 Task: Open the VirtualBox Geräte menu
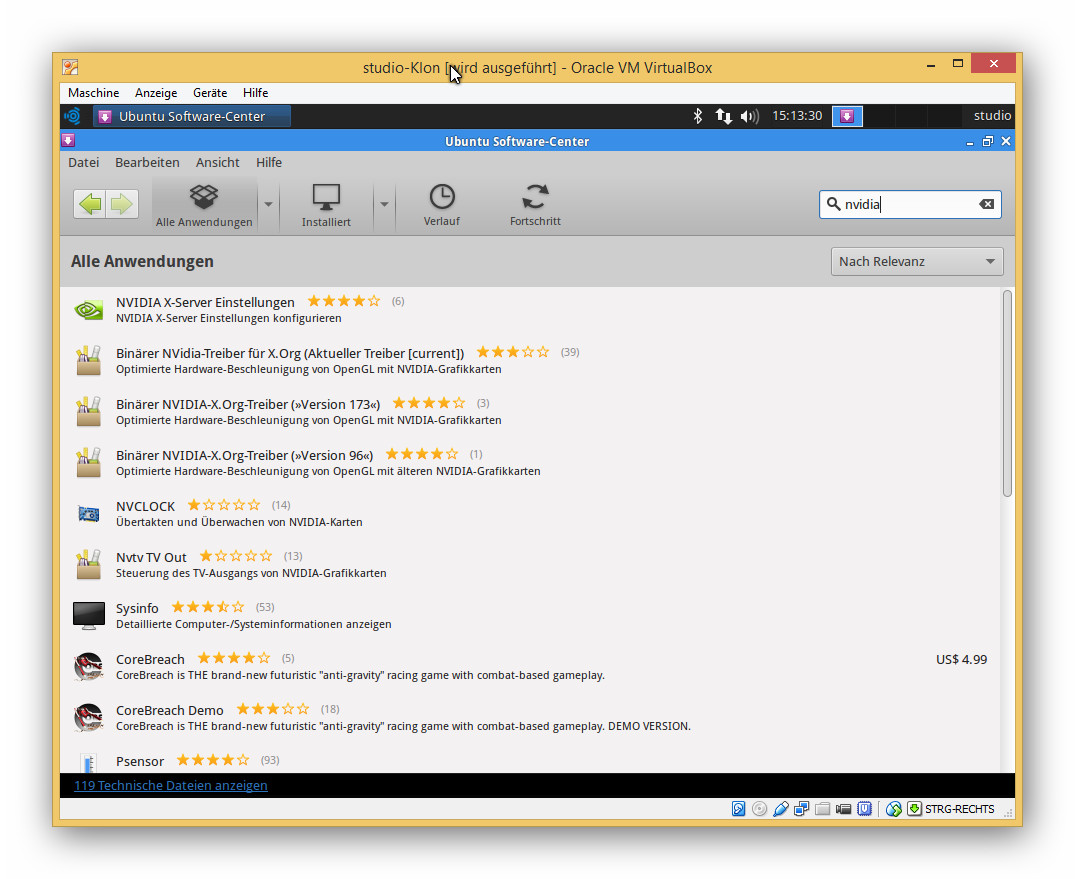(x=210, y=93)
